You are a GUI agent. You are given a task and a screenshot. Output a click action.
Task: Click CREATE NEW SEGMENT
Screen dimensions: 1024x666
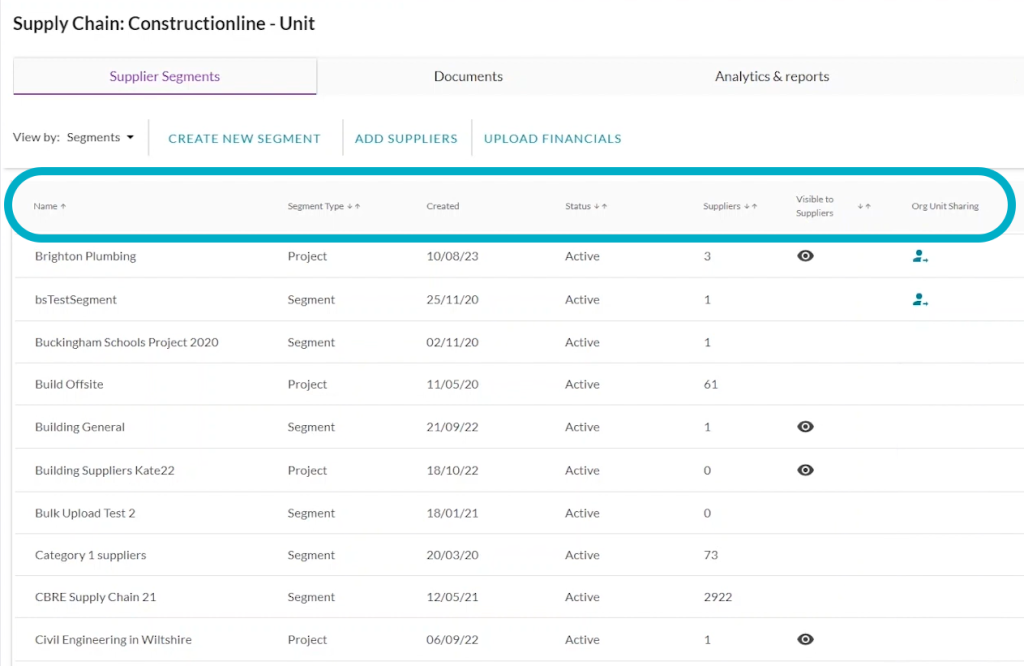pos(244,138)
